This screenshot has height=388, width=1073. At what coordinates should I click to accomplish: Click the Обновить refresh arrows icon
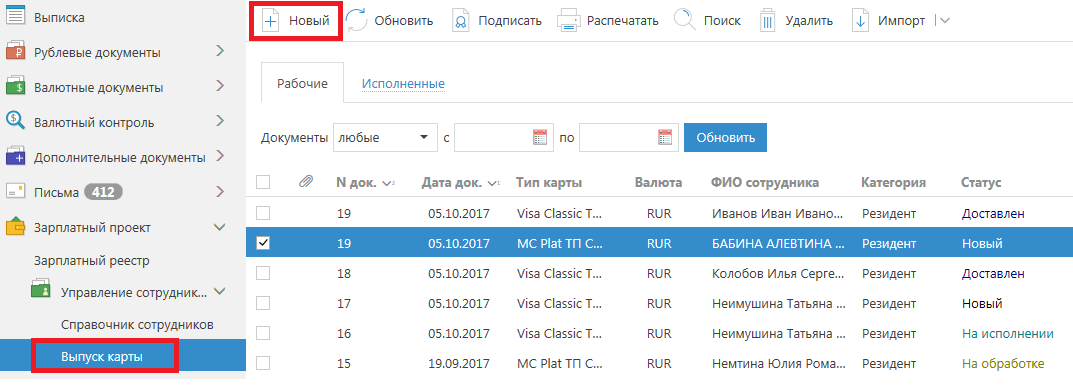[x=357, y=21]
